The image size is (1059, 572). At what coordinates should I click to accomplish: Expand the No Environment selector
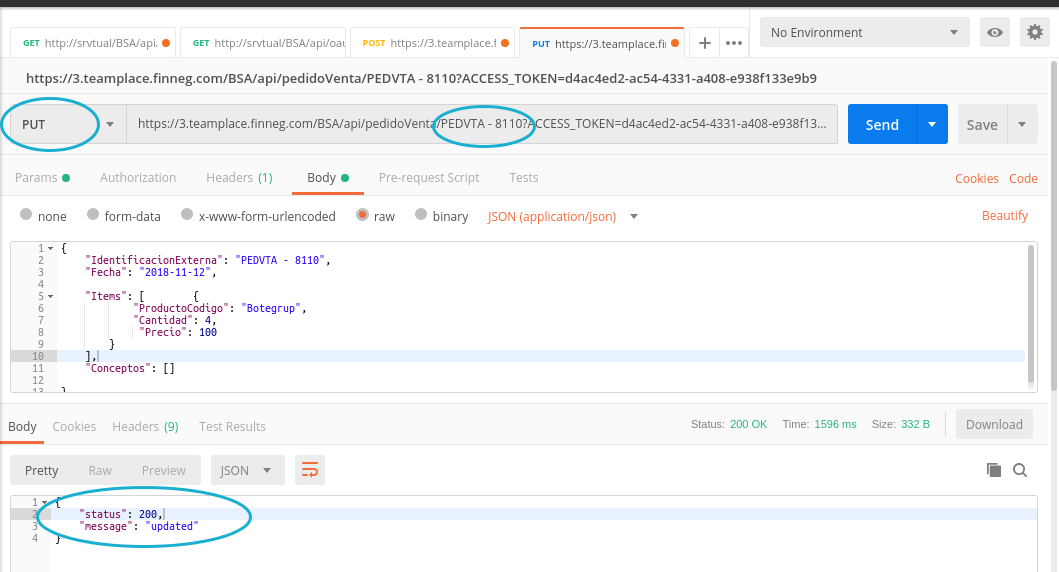[863, 33]
